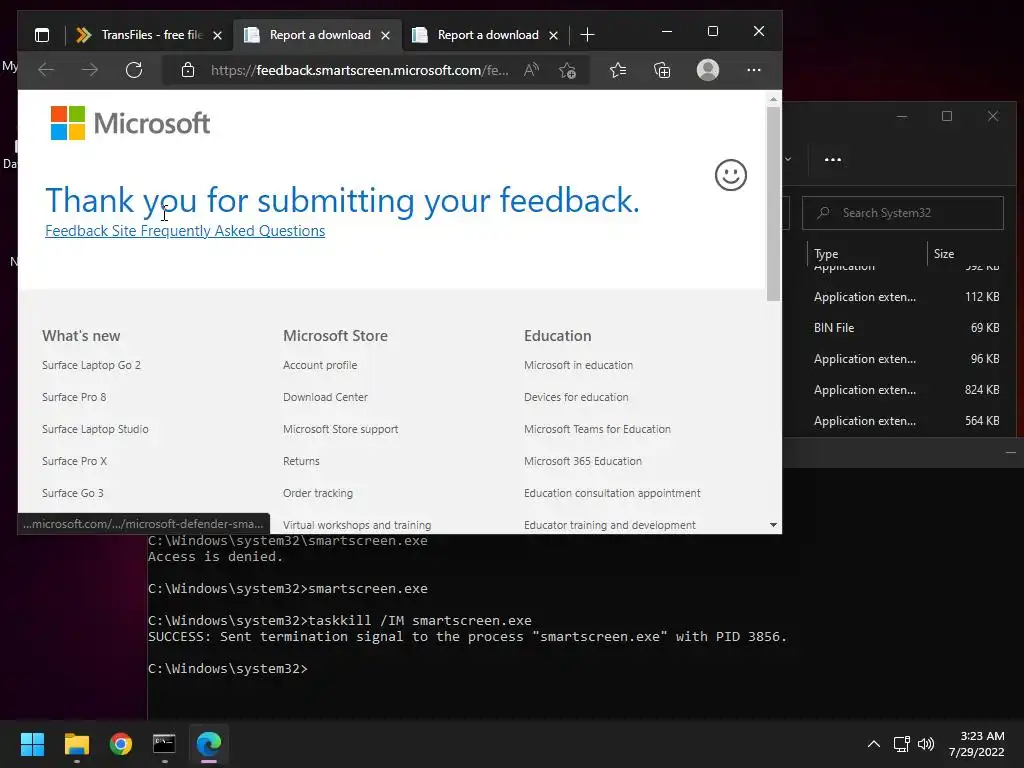Add this page to favorites
The image size is (1024, 768).
568,70
